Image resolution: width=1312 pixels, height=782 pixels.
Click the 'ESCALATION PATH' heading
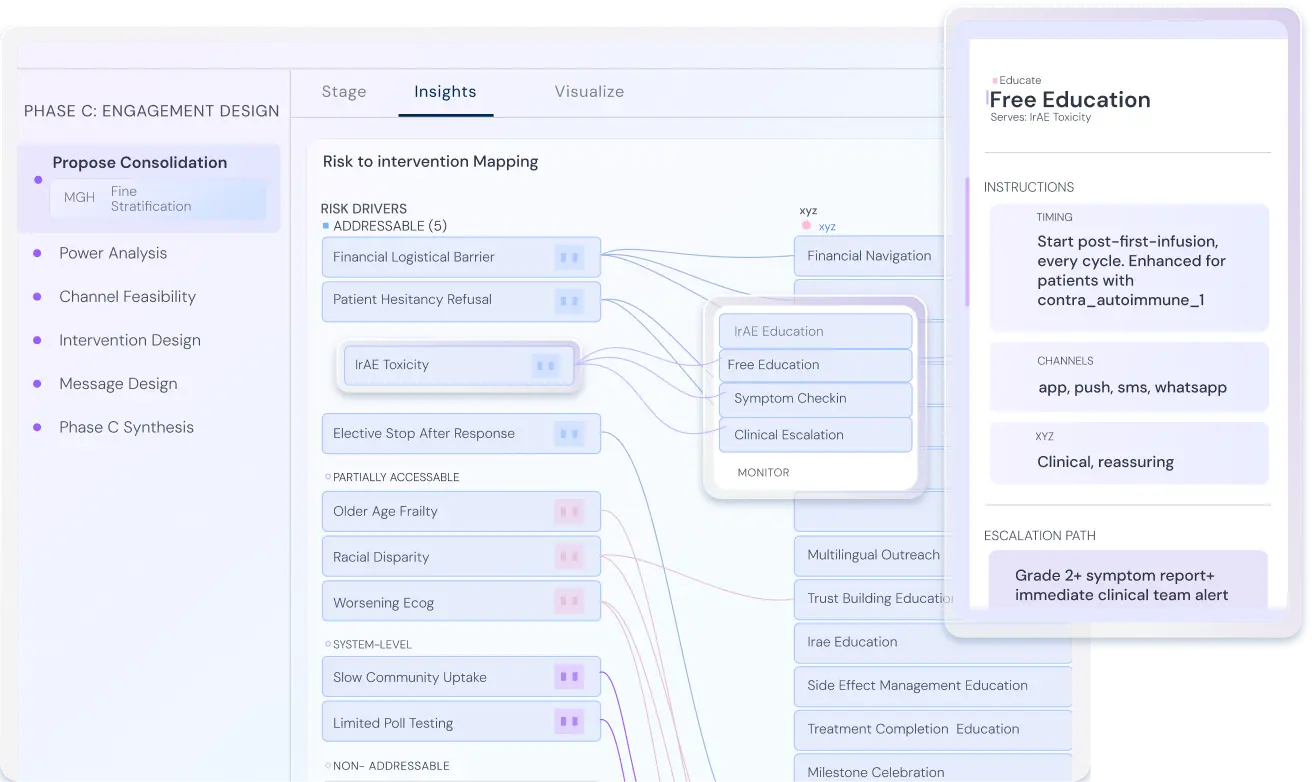(x=1039, y=536)
